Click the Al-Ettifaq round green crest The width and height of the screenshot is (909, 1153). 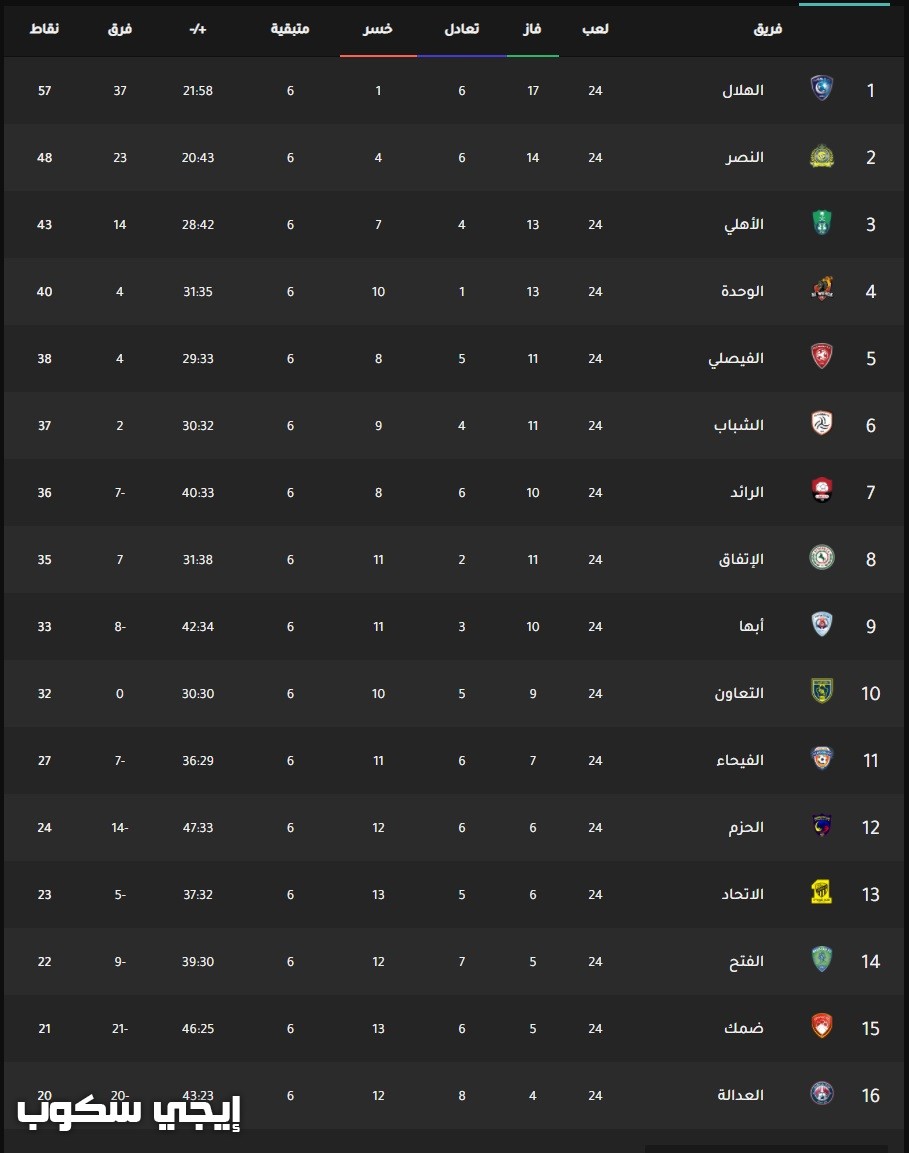(x=821, y=557)
